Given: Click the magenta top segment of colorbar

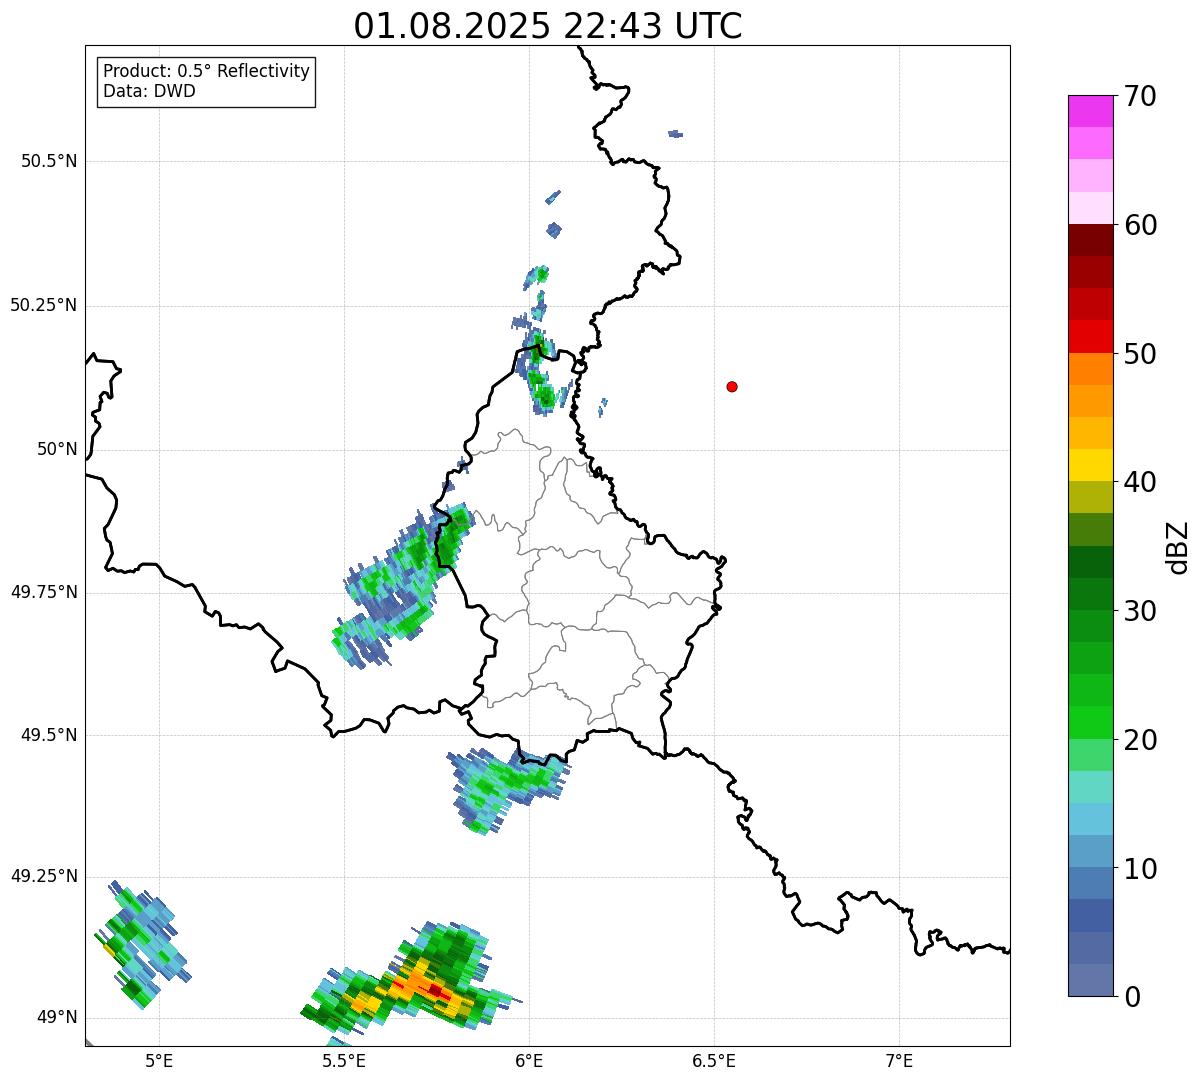Looking at the screenshot, I should point(1090,111).
